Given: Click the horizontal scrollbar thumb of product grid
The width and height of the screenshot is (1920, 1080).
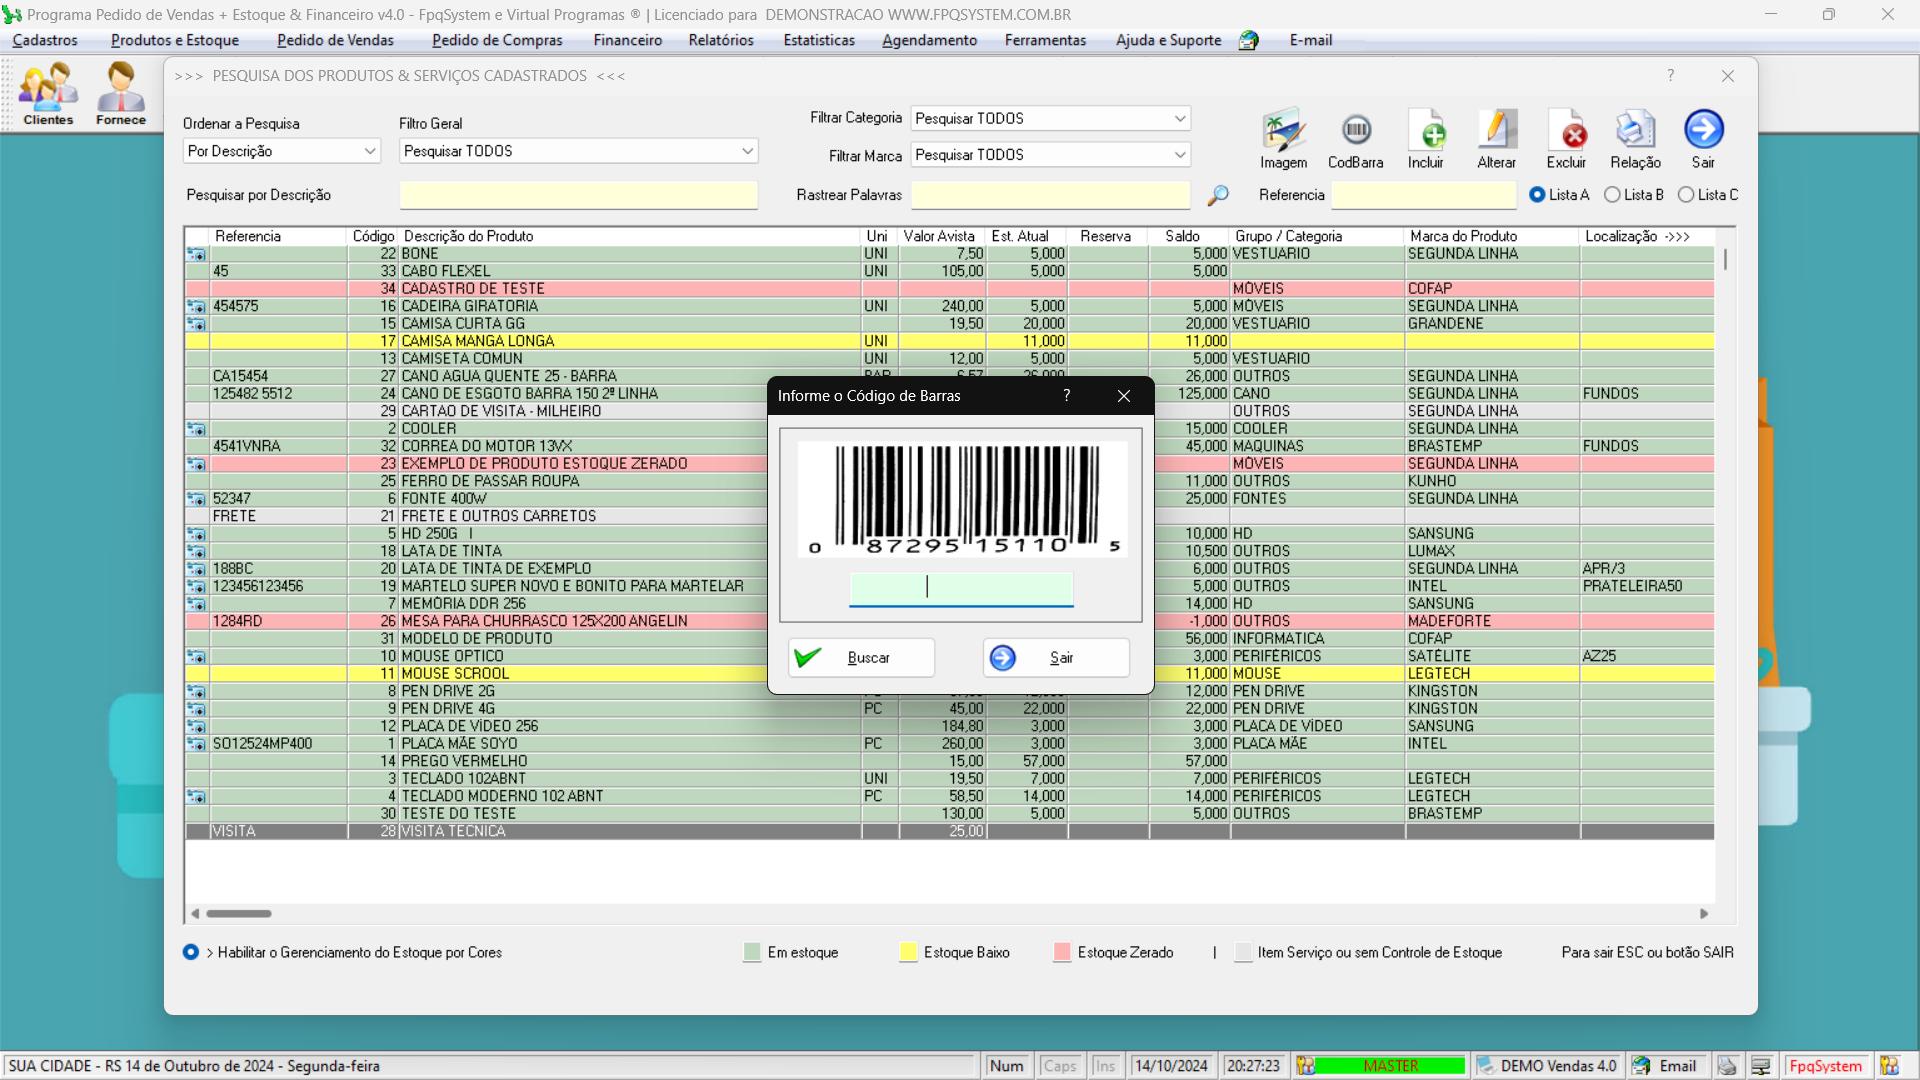Looking at the screenshot, I should pyautogui.click(x=239, y=914).
